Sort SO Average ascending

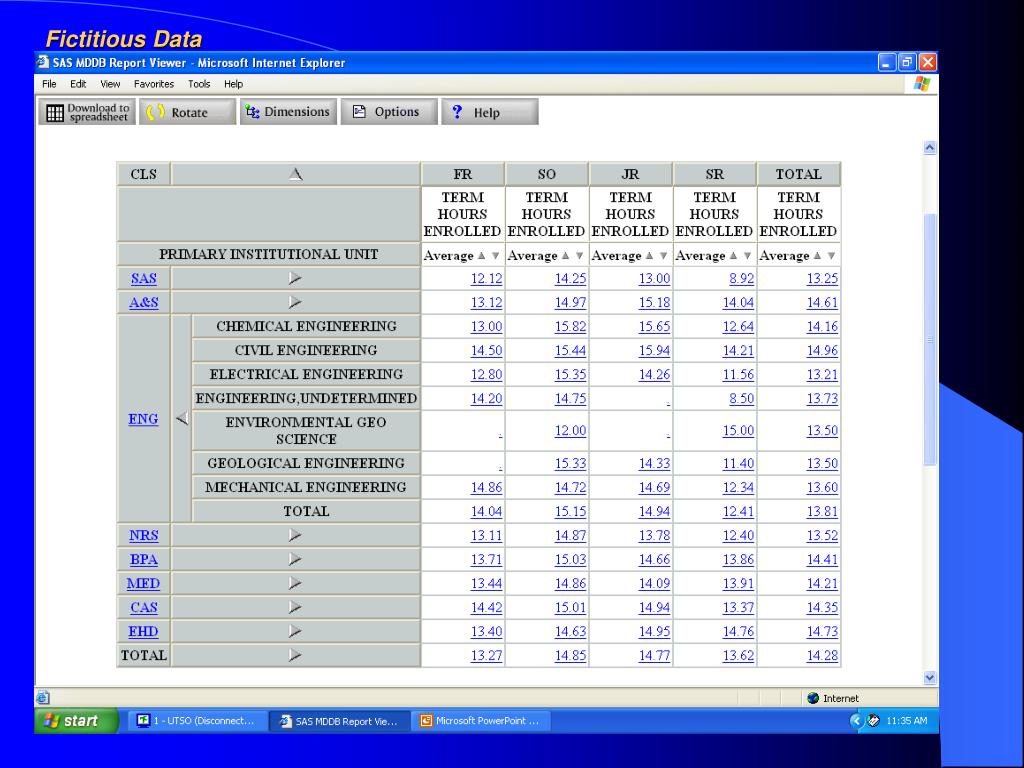click(566, 256)
